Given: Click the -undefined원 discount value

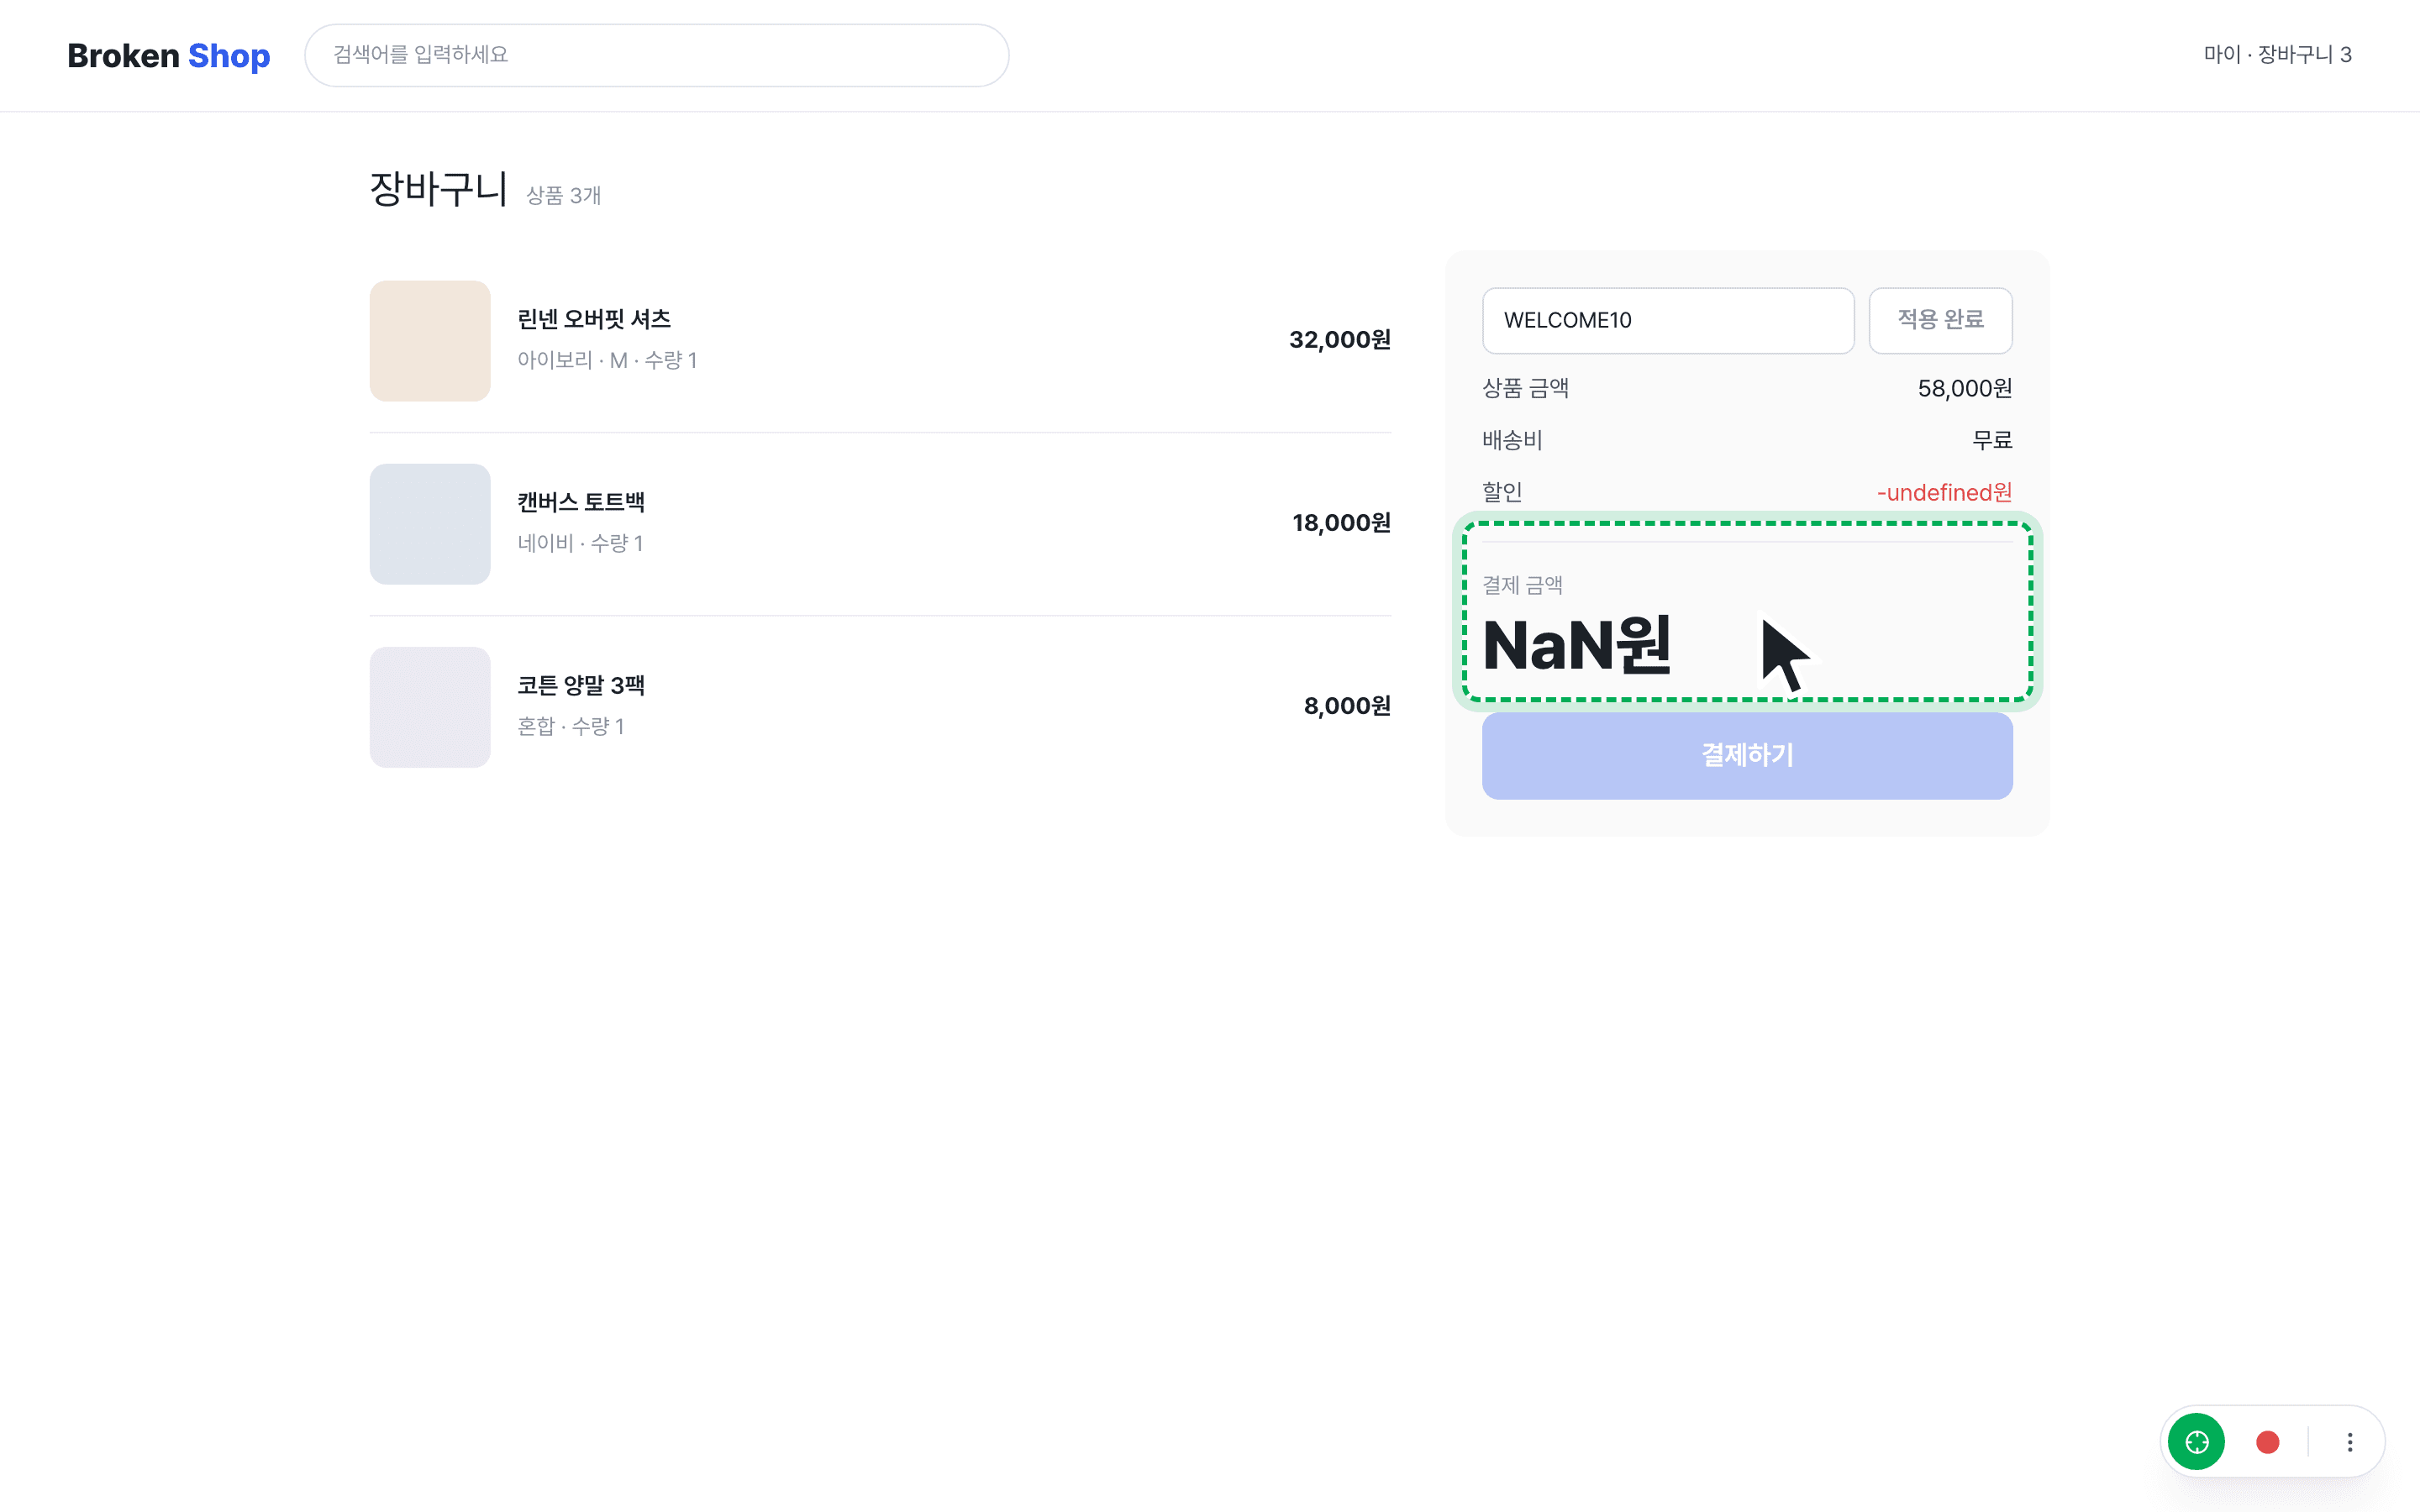Looking at the screenshot, I should (1944, 492).
